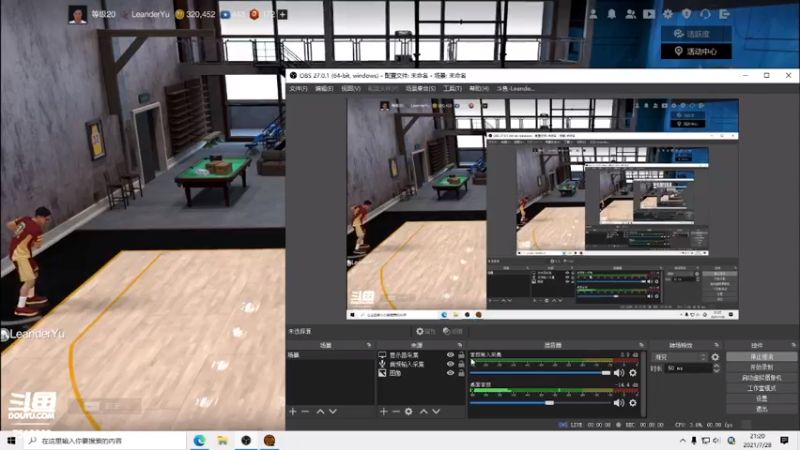Move the scene down in Scenes panel
Image resolution: width=800 pixels, height=450 pixels.
333,411
